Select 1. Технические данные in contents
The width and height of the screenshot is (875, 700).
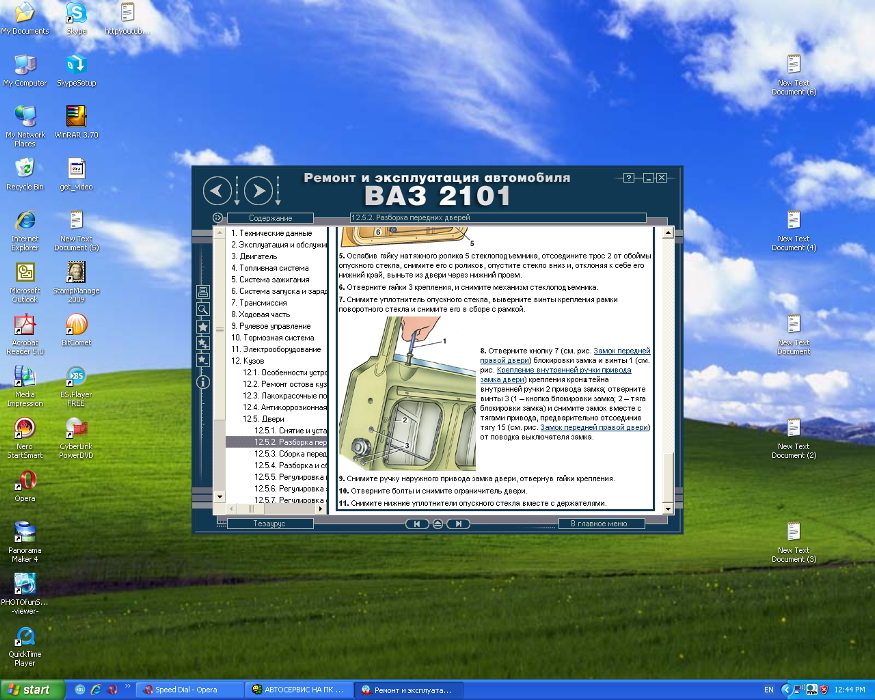[272, 233]
